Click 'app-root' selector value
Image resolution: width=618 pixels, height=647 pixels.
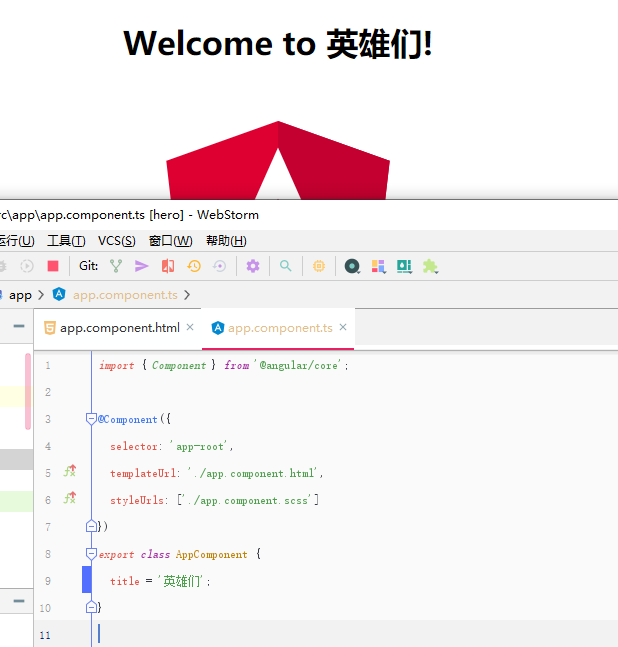200,446
